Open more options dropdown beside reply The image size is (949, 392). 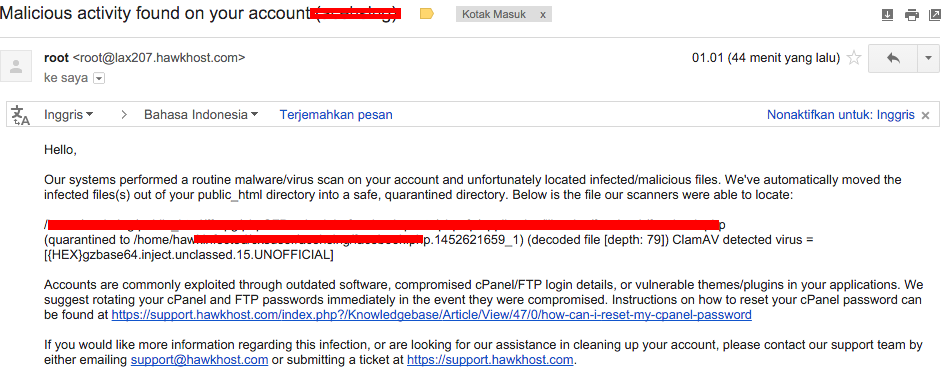pos(928,59)
